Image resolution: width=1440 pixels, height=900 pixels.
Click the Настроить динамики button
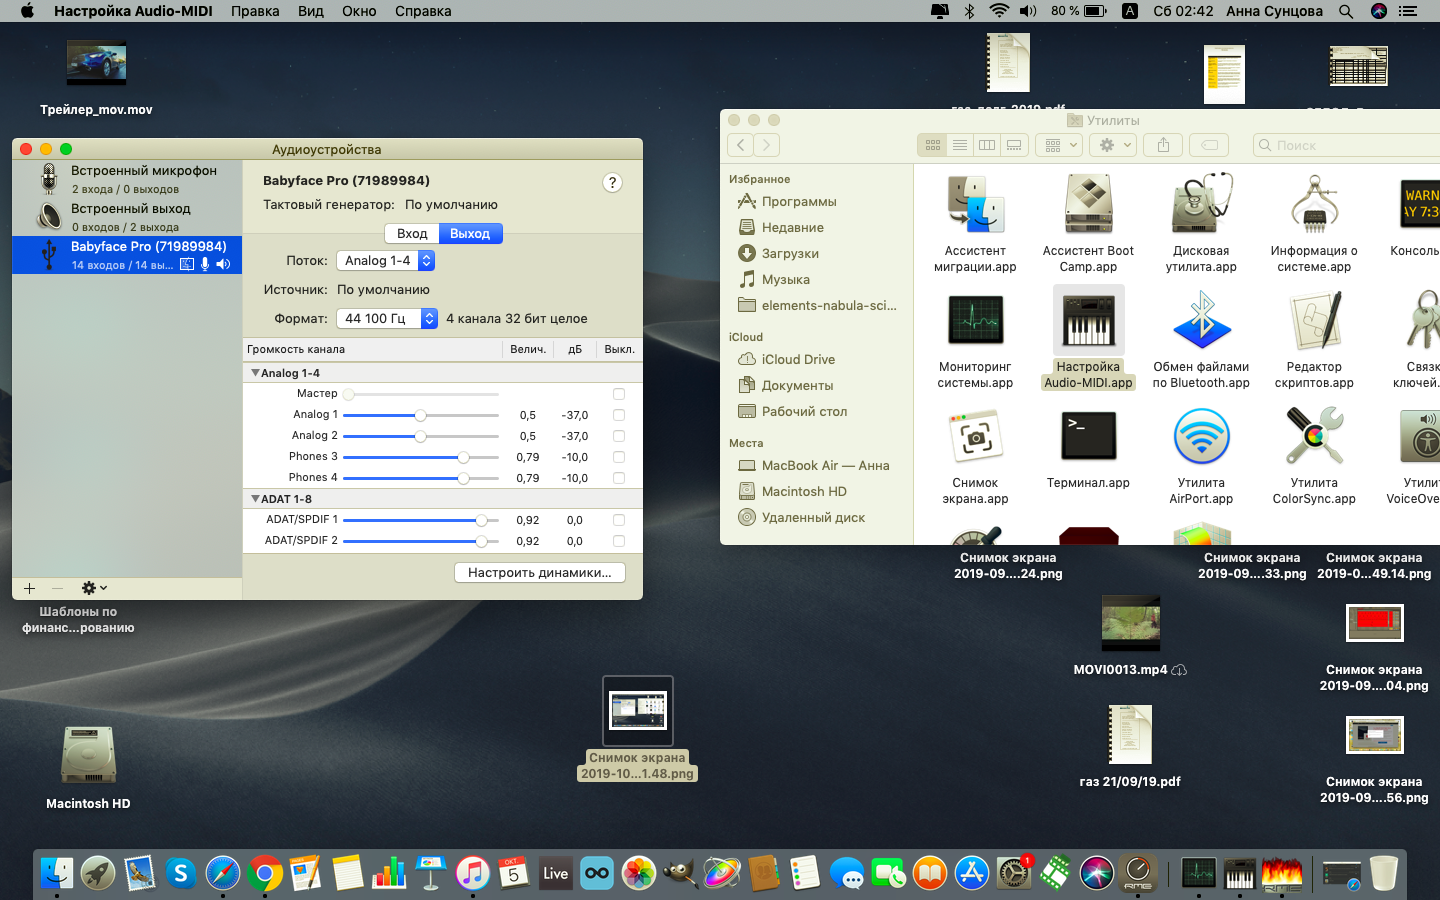(539, 572)
